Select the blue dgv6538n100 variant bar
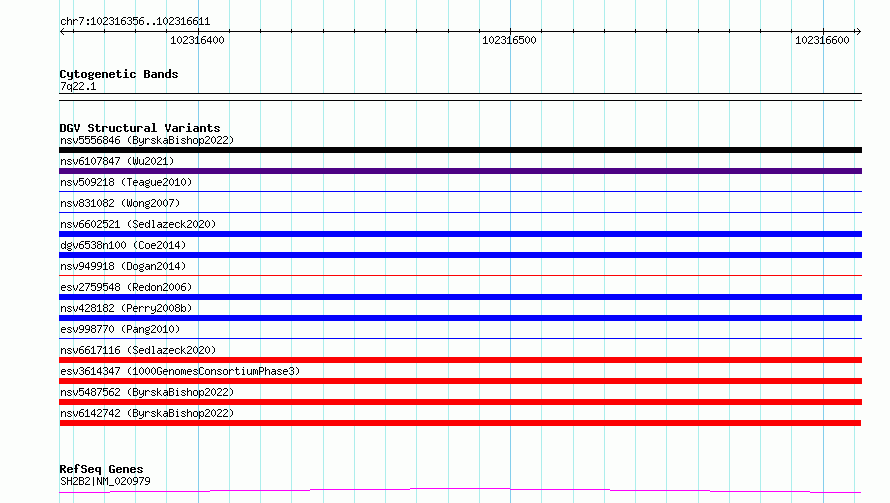Image resolution: width=890 pixels, height=503 pixels. [x=460, y=255]
